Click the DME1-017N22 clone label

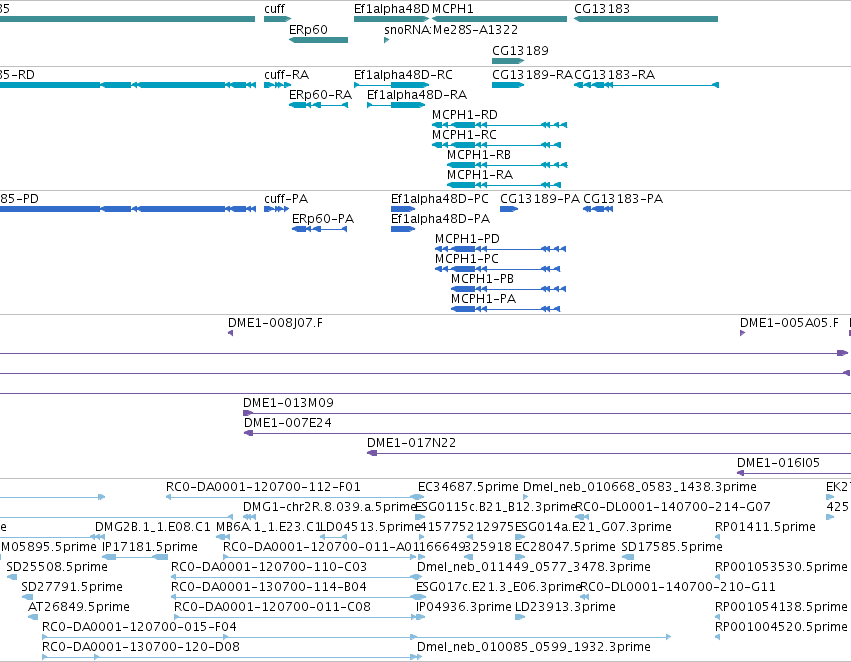point(411,443)
